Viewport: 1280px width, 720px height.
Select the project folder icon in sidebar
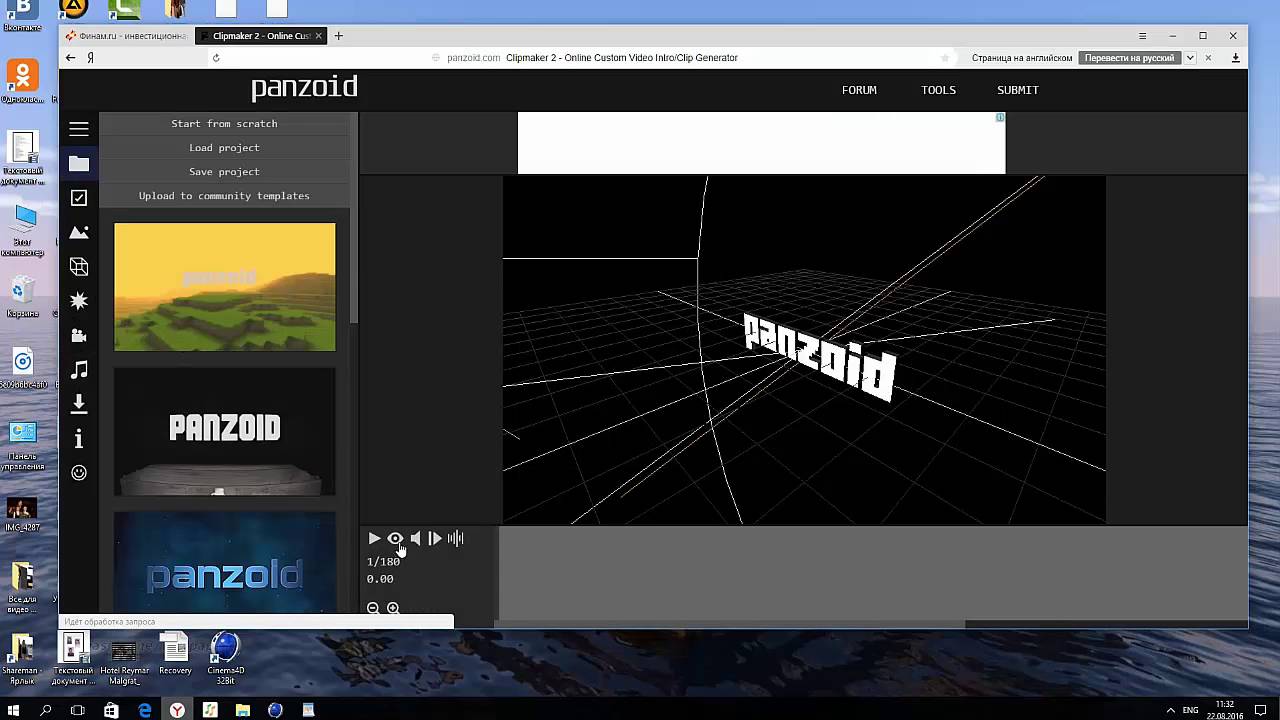(x=79, y=164)
